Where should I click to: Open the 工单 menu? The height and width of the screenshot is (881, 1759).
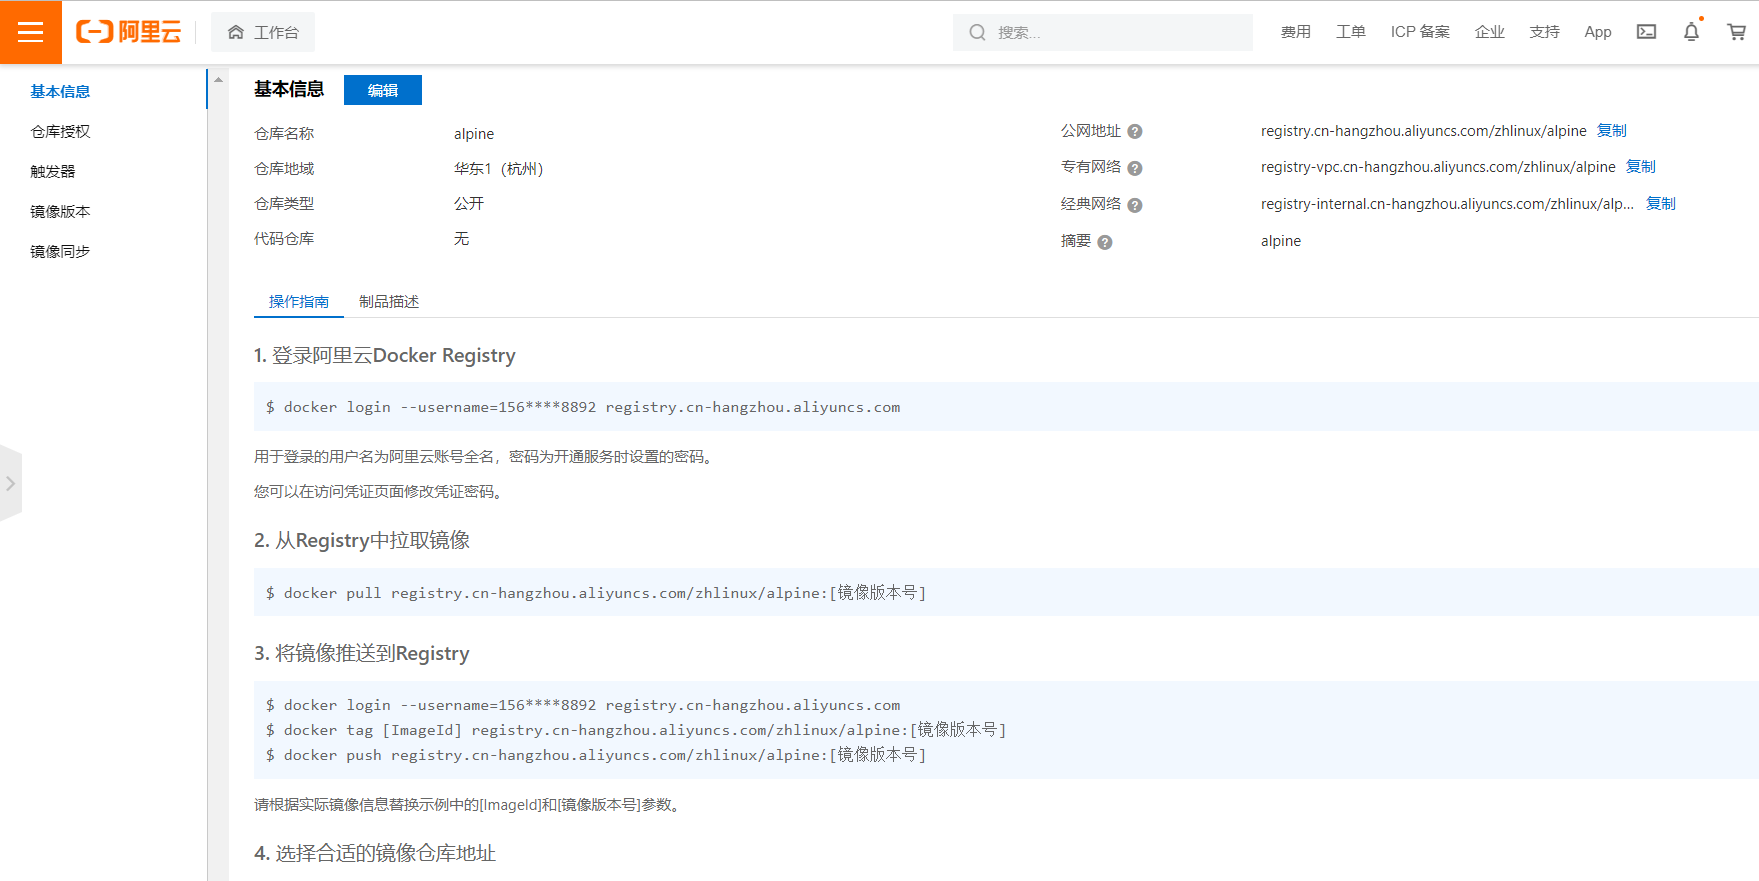(x=1350, y=32)
